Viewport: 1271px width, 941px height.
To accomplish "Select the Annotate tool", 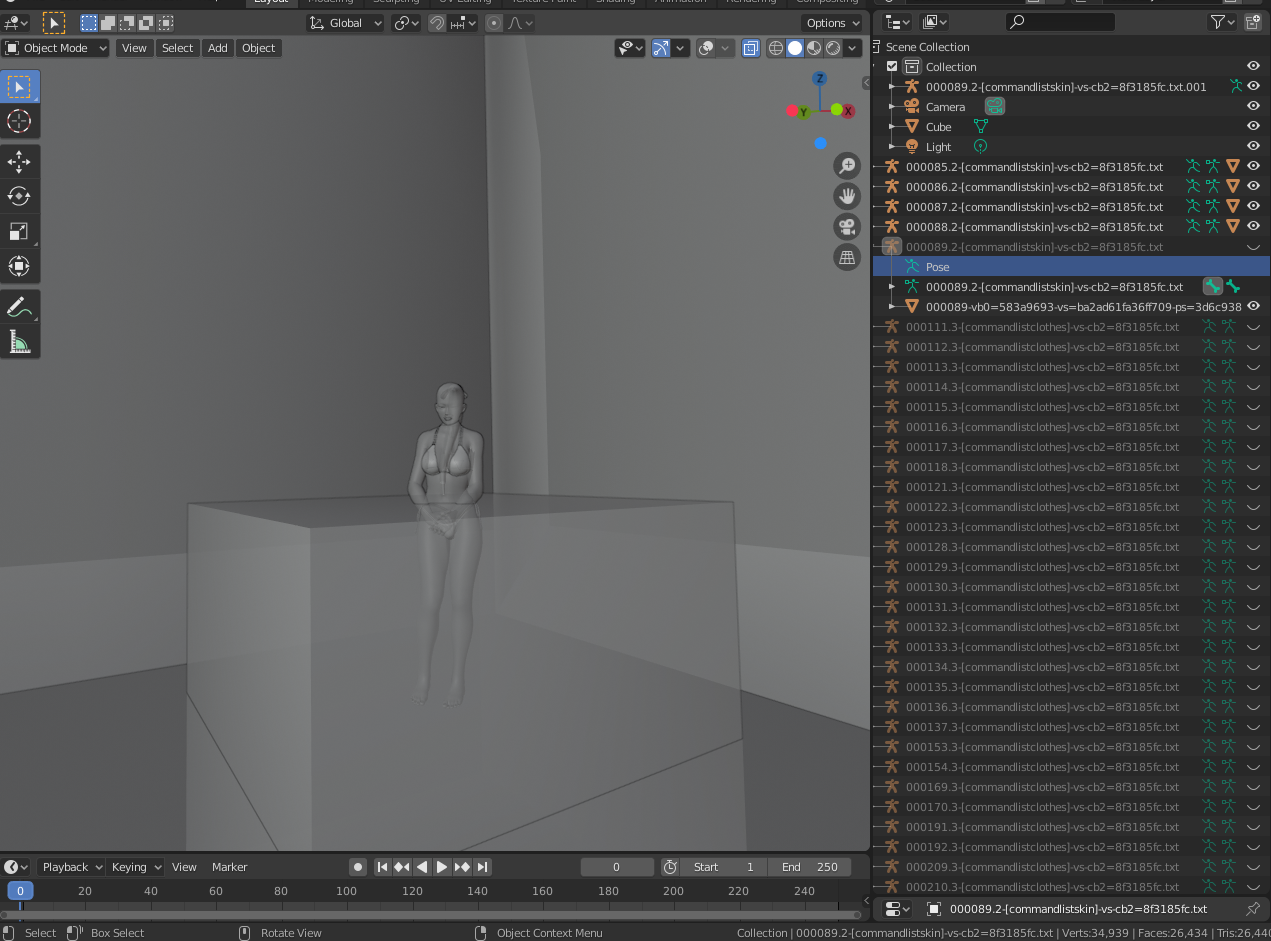I will (19, 307).
